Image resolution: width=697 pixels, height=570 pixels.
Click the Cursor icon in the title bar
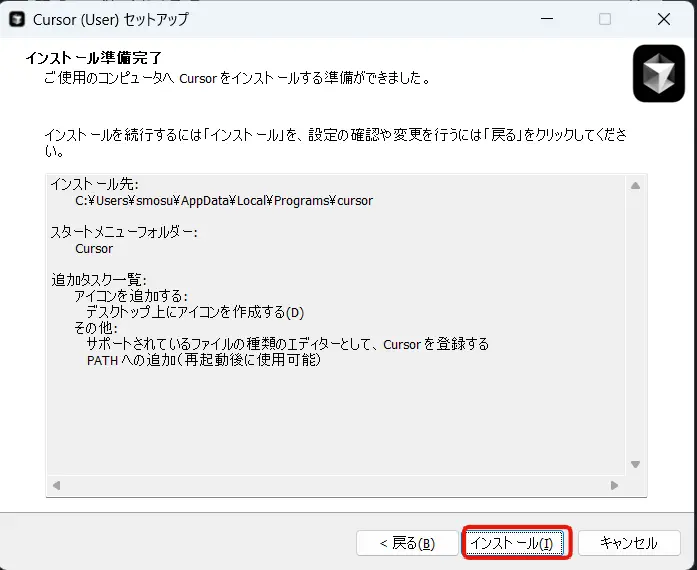[17, 20]
